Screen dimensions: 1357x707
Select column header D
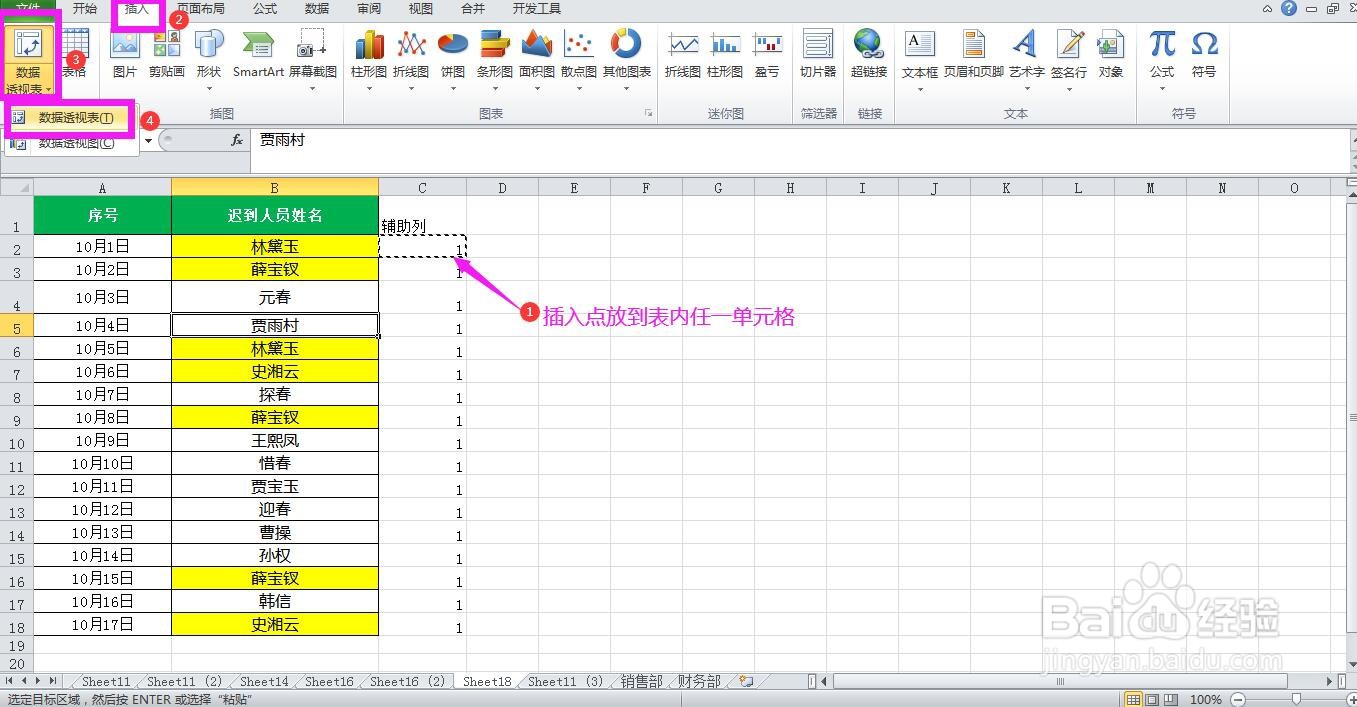pyautogui.click(x=502, y=188)
